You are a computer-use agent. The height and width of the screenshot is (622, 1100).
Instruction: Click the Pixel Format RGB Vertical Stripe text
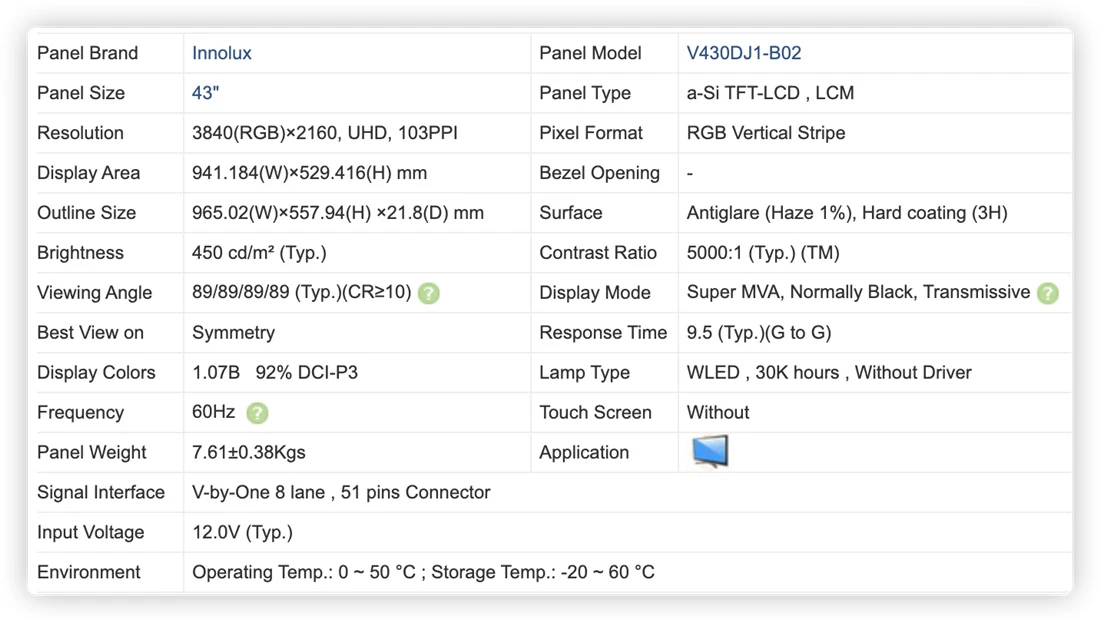[x=766, y=133]
